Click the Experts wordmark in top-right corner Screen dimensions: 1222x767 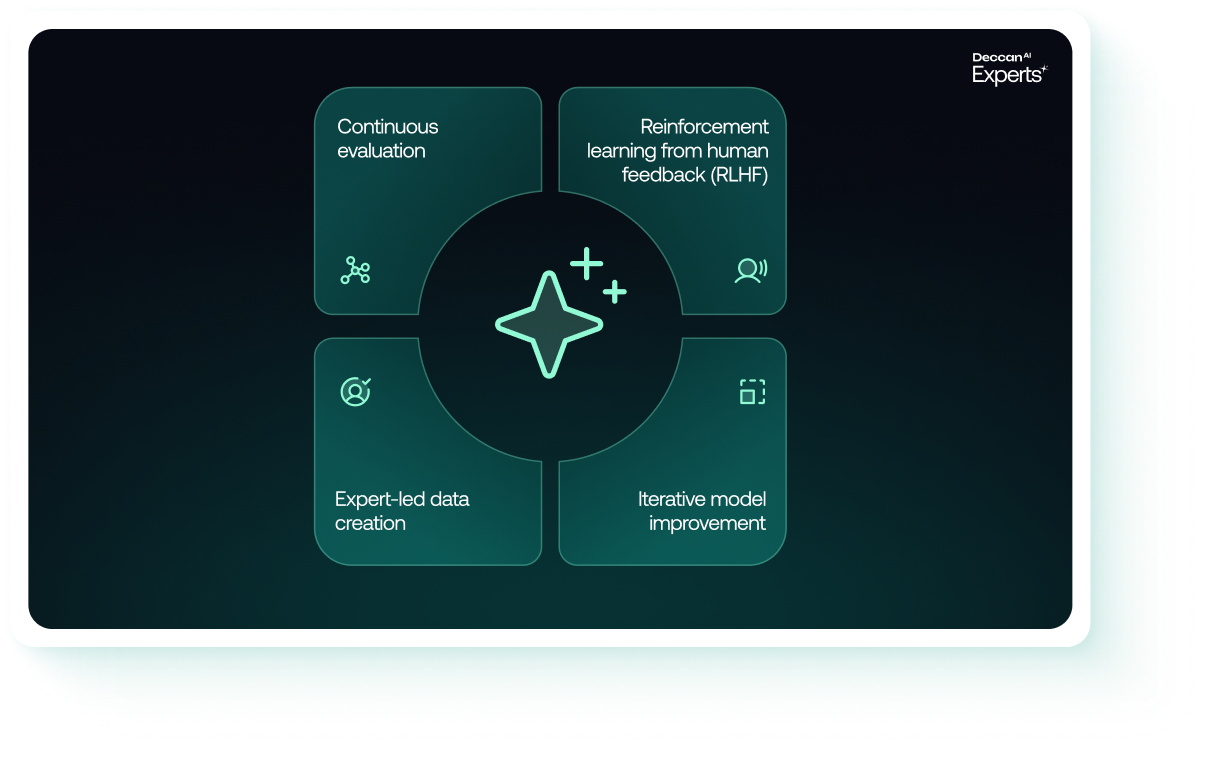pyautogui.click(x=1006, y=76)
